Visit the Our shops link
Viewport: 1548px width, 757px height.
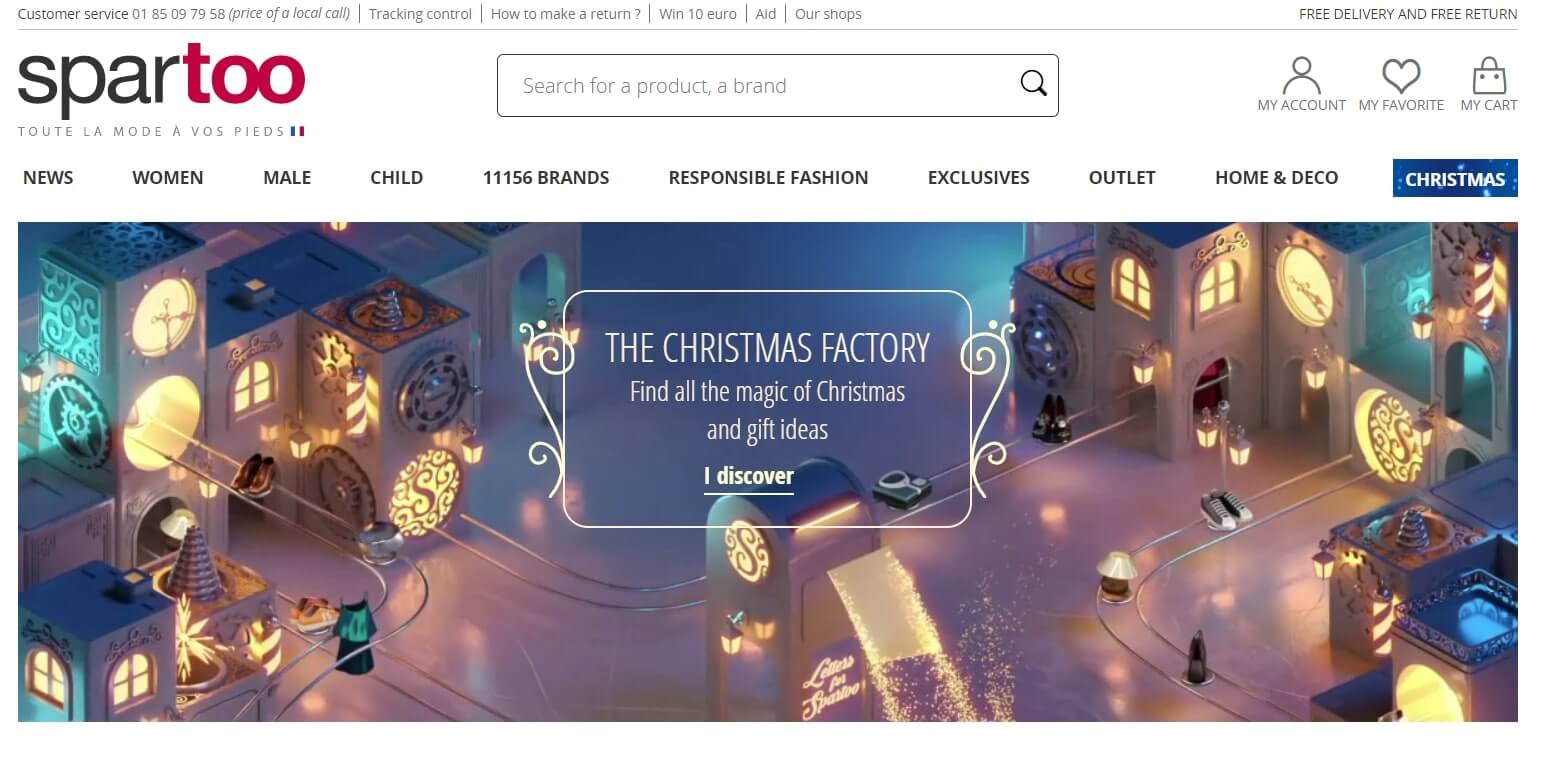coord(828,14)
